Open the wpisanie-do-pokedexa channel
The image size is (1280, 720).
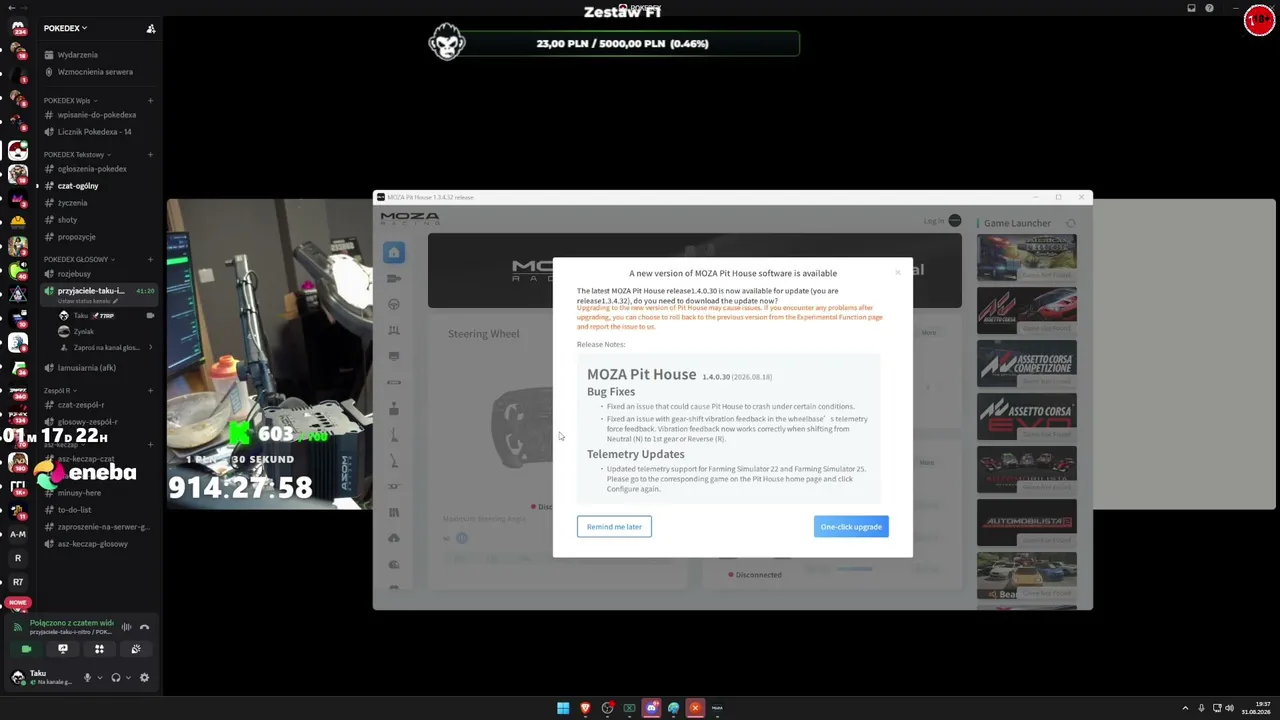[97, 115]
